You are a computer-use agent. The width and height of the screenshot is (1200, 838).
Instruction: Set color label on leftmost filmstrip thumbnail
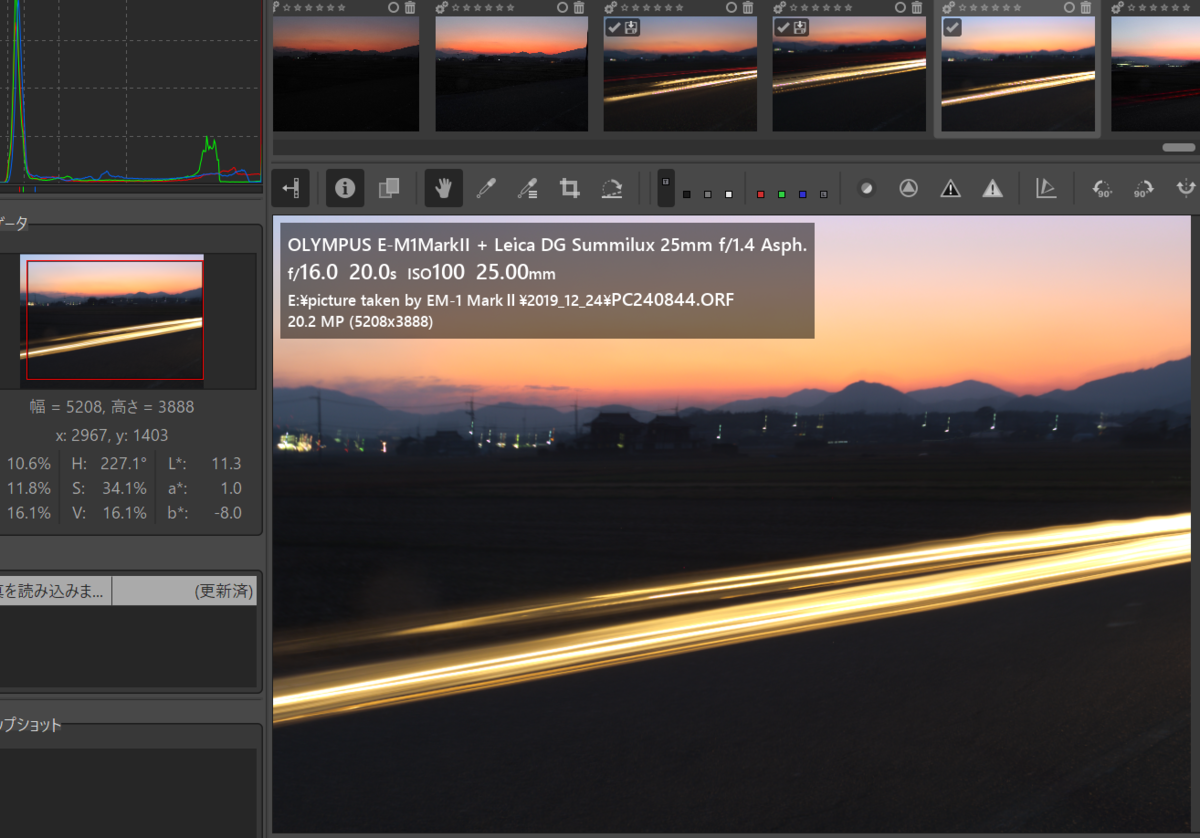click(394, 7)
